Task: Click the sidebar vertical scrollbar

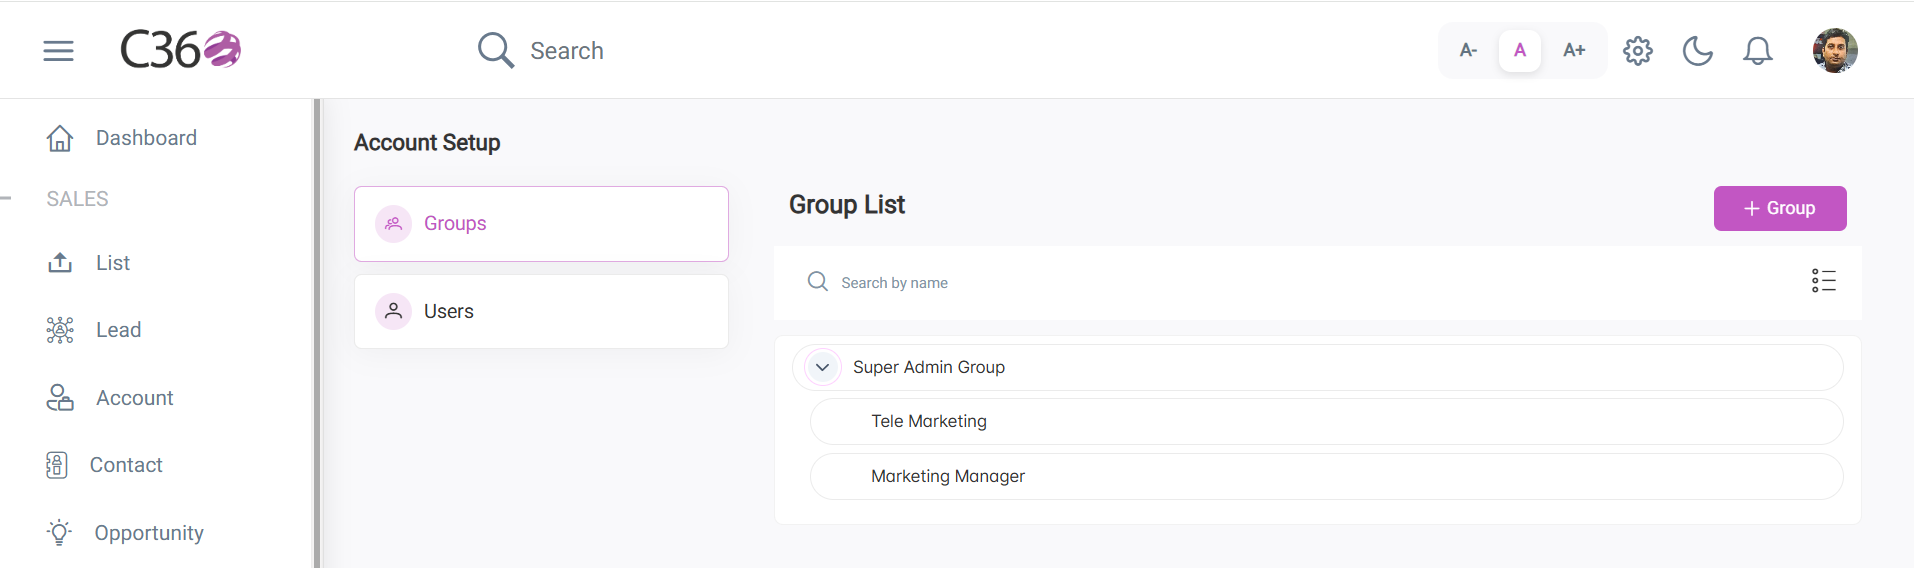Action: point(317,333)
